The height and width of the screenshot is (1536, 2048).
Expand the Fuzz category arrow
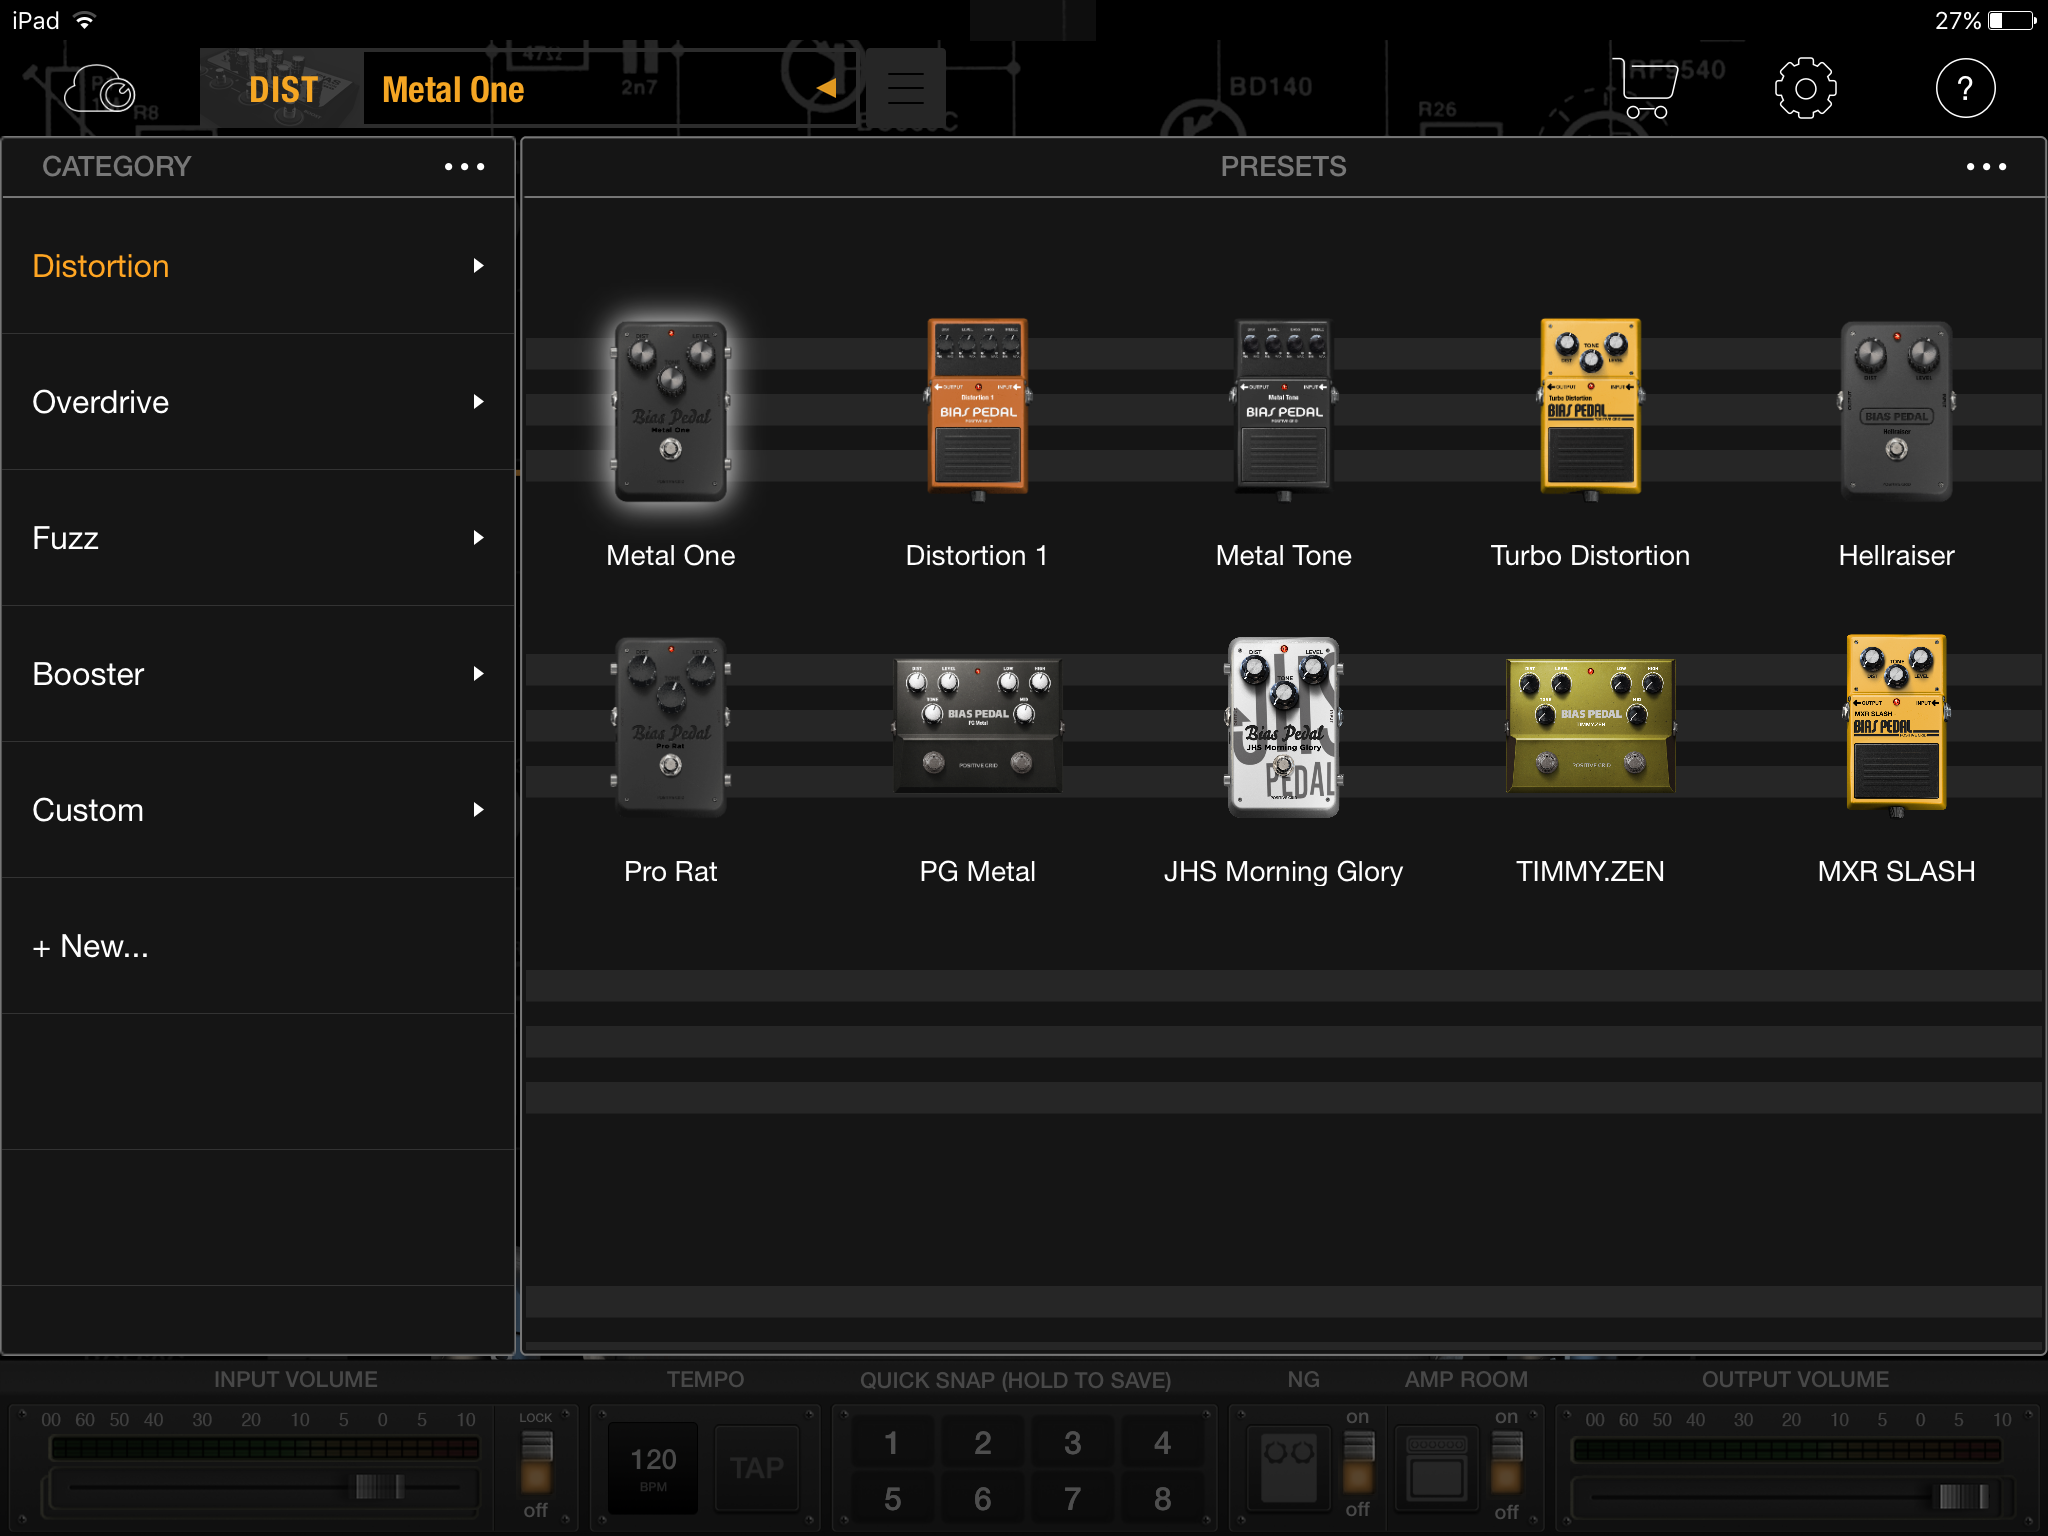[x=478, y=538]
